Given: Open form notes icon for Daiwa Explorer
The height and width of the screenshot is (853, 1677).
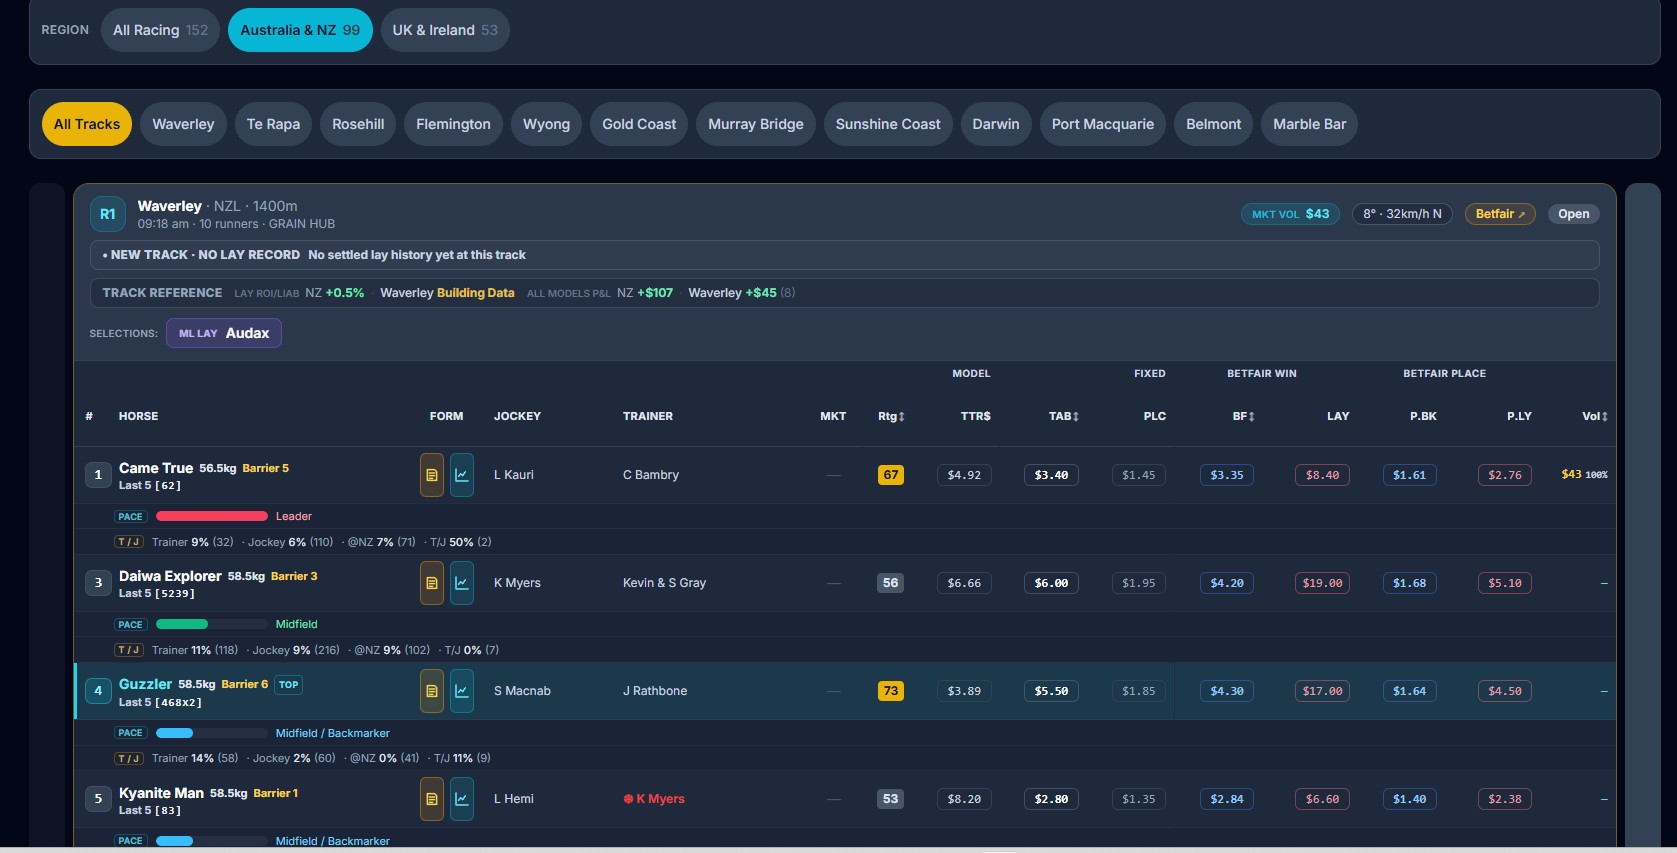Looking at the screenshot, I should coord(432,583).
